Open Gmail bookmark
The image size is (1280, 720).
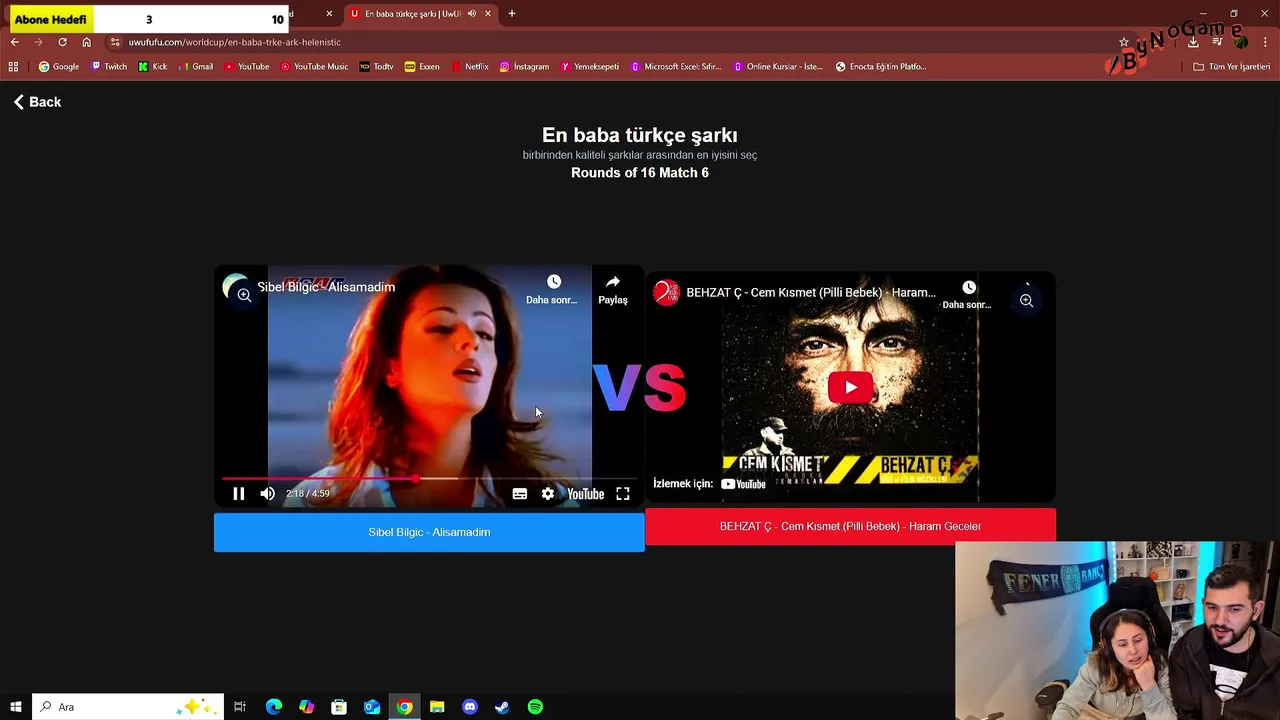pyautogui.click(x=196, y=67)
